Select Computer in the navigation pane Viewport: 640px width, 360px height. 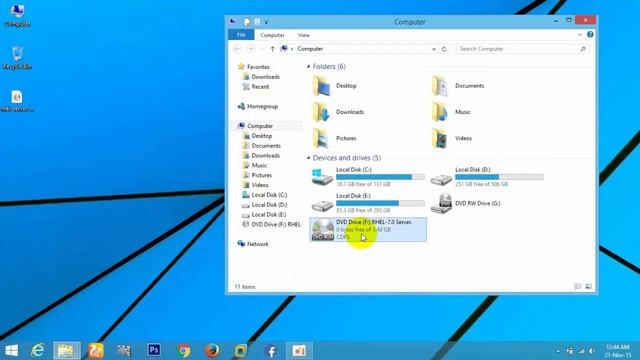click(260, 126)
